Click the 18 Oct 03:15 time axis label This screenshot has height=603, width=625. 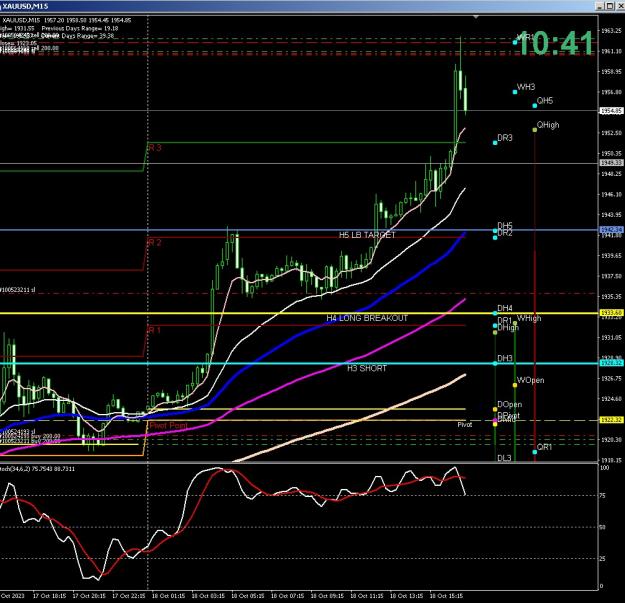pyautogui.click(x=208, y=596)
